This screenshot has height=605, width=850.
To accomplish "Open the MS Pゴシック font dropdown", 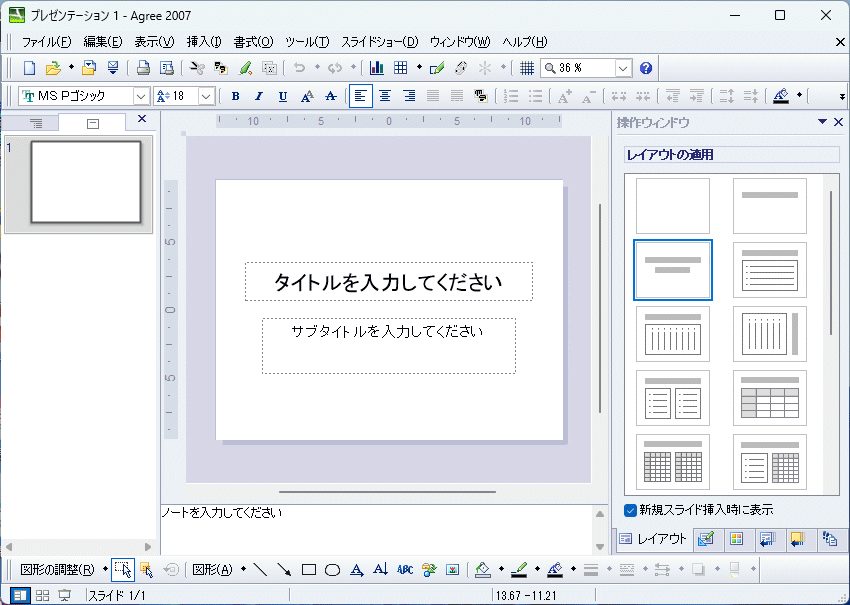I will (141, 96).
